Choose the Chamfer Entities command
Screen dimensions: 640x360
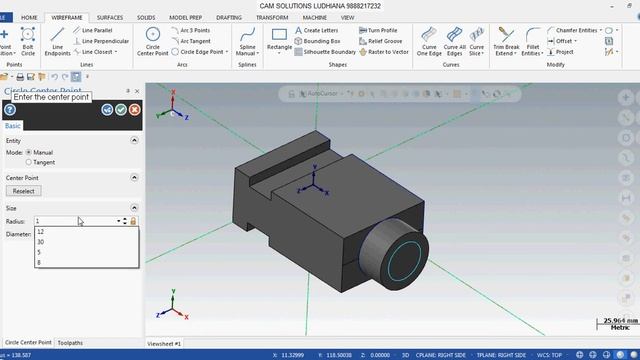tap(572, 30)
